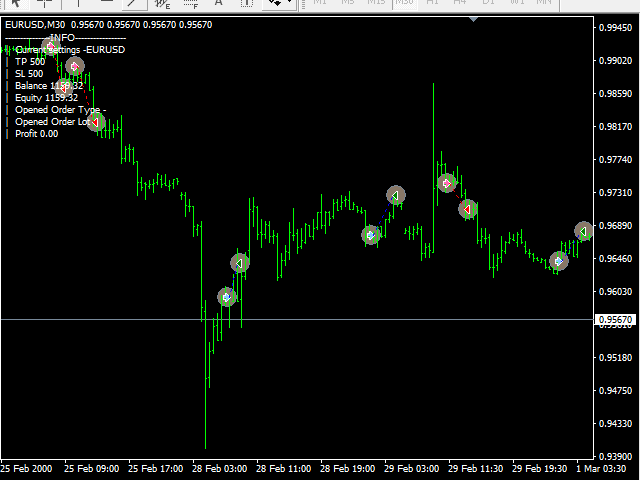Click blue arrow marker above 29 Feb 19:30
Screen dimensions: 640x480
point(559,261)
